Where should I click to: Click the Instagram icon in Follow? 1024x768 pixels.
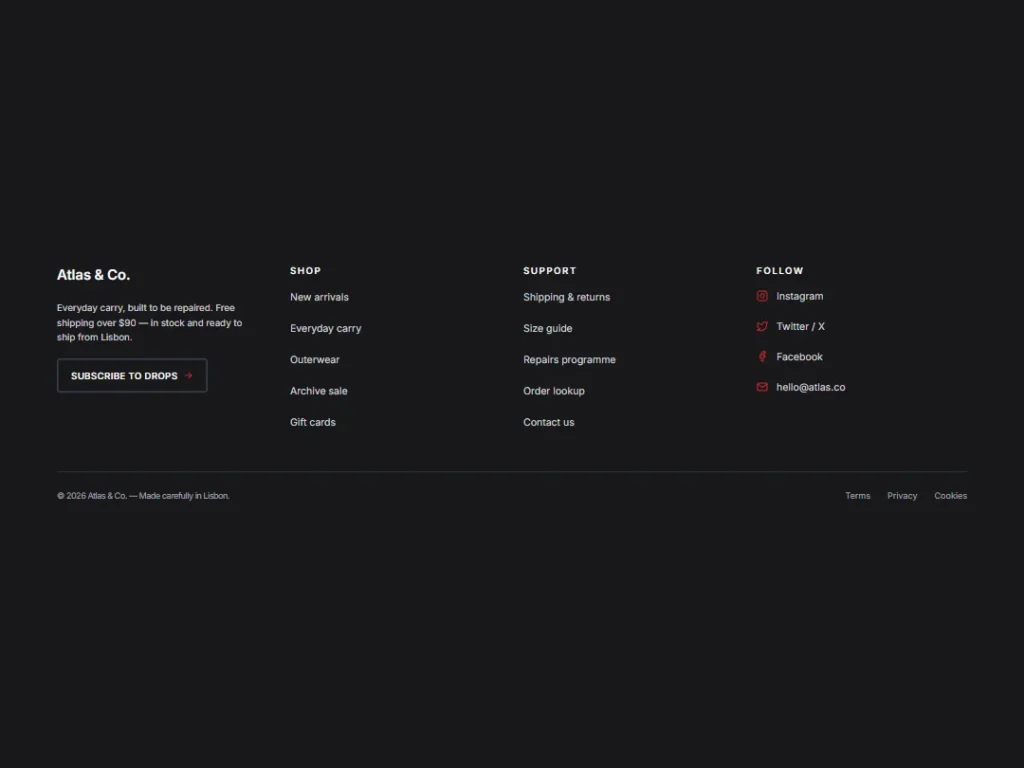point(761,296)
